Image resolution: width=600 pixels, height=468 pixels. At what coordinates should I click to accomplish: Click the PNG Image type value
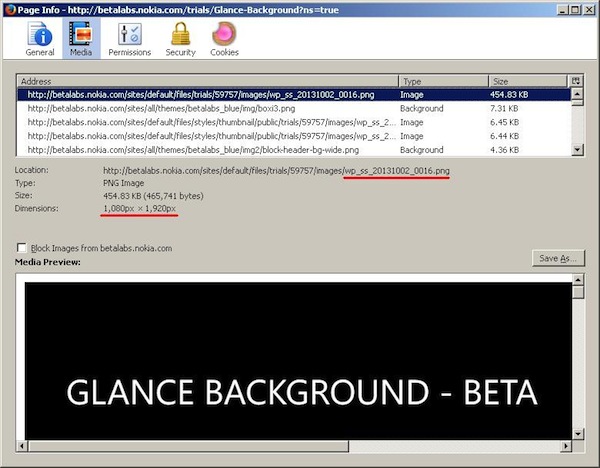click(x=124, y=183)
